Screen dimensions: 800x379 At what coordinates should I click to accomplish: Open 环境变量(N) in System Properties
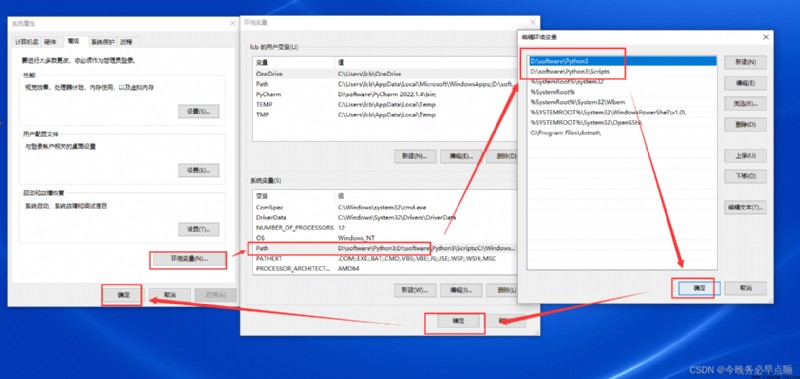[188, 259]
